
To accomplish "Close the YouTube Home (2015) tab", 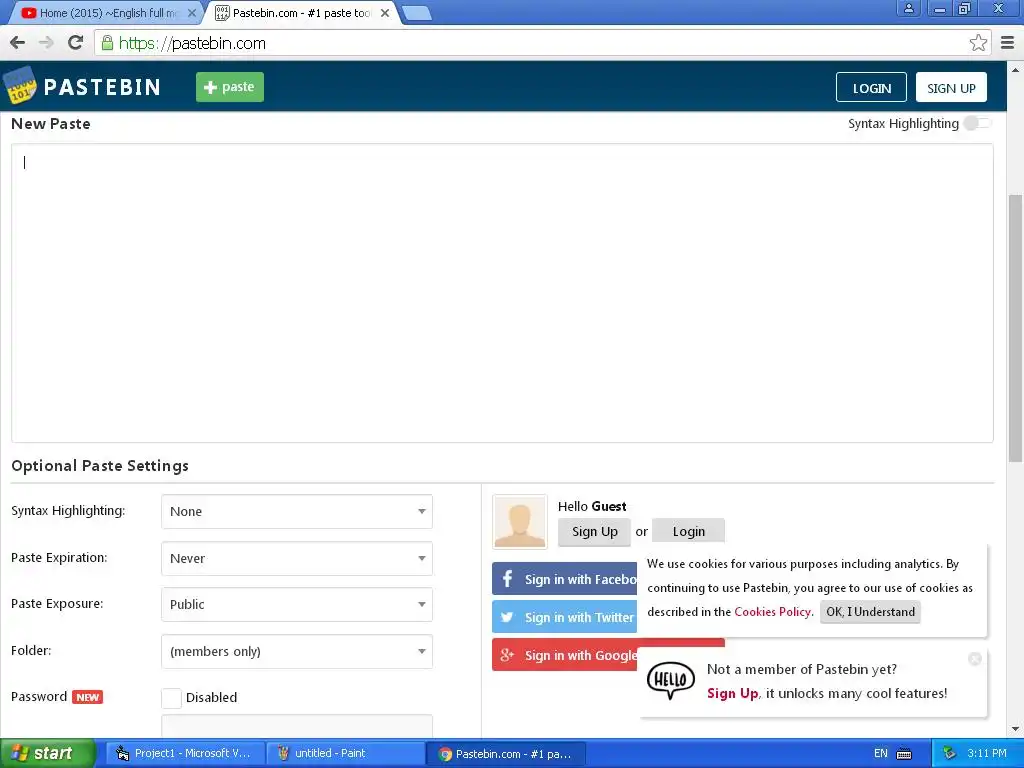I will (191, 13).
